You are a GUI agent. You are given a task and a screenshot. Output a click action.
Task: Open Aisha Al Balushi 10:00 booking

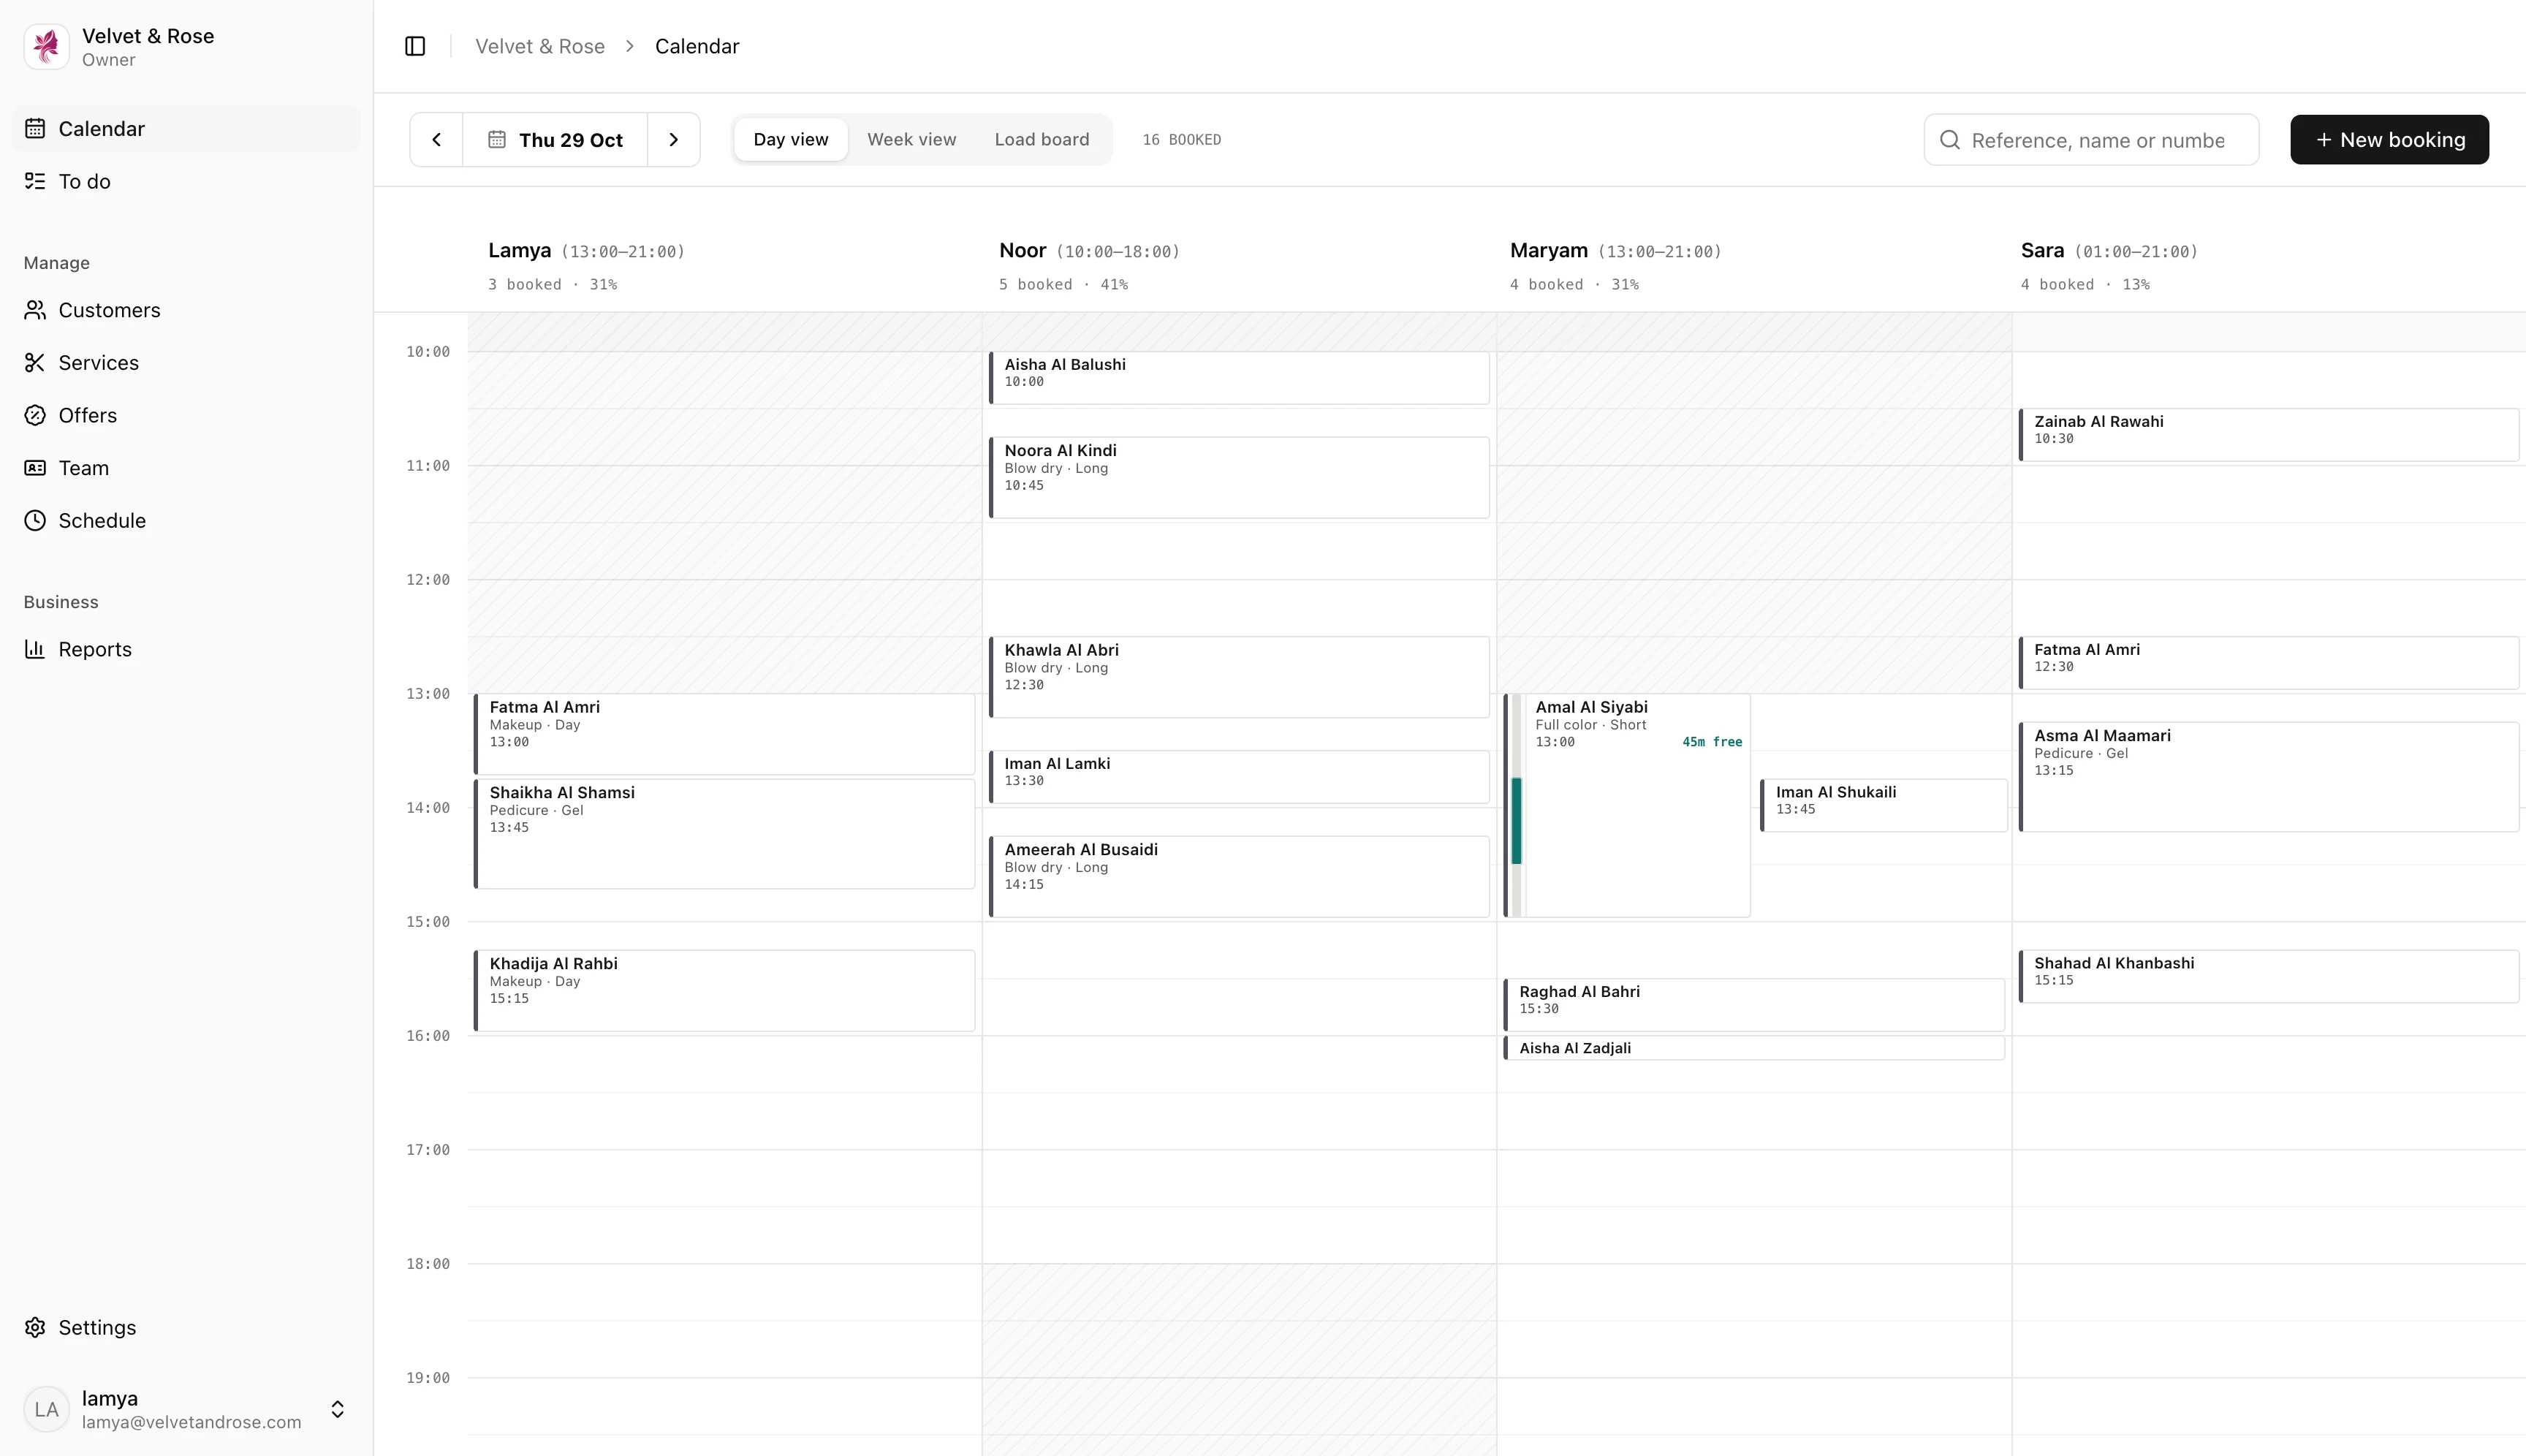[x=1239, y=378]
